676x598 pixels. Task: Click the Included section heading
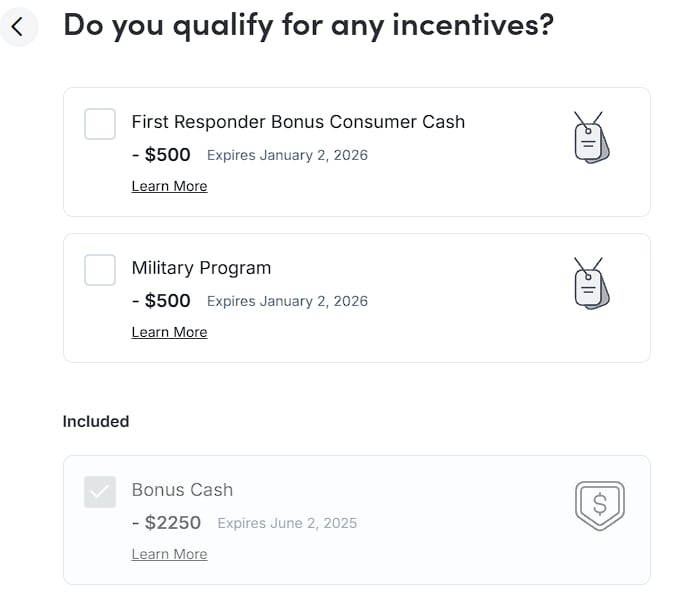(96, 421)
